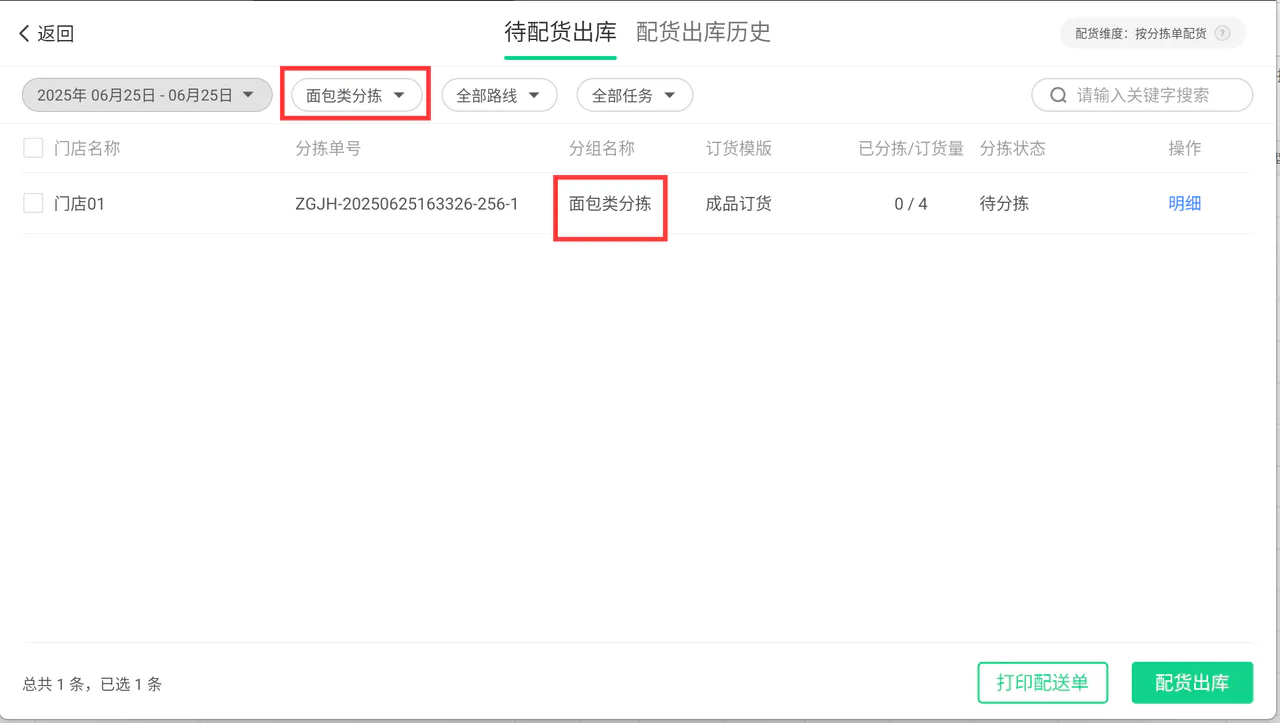The width and height of the screenshot is (1280, 723).
Task: Click the 门店01 store name cell
Action: point(79,204)
